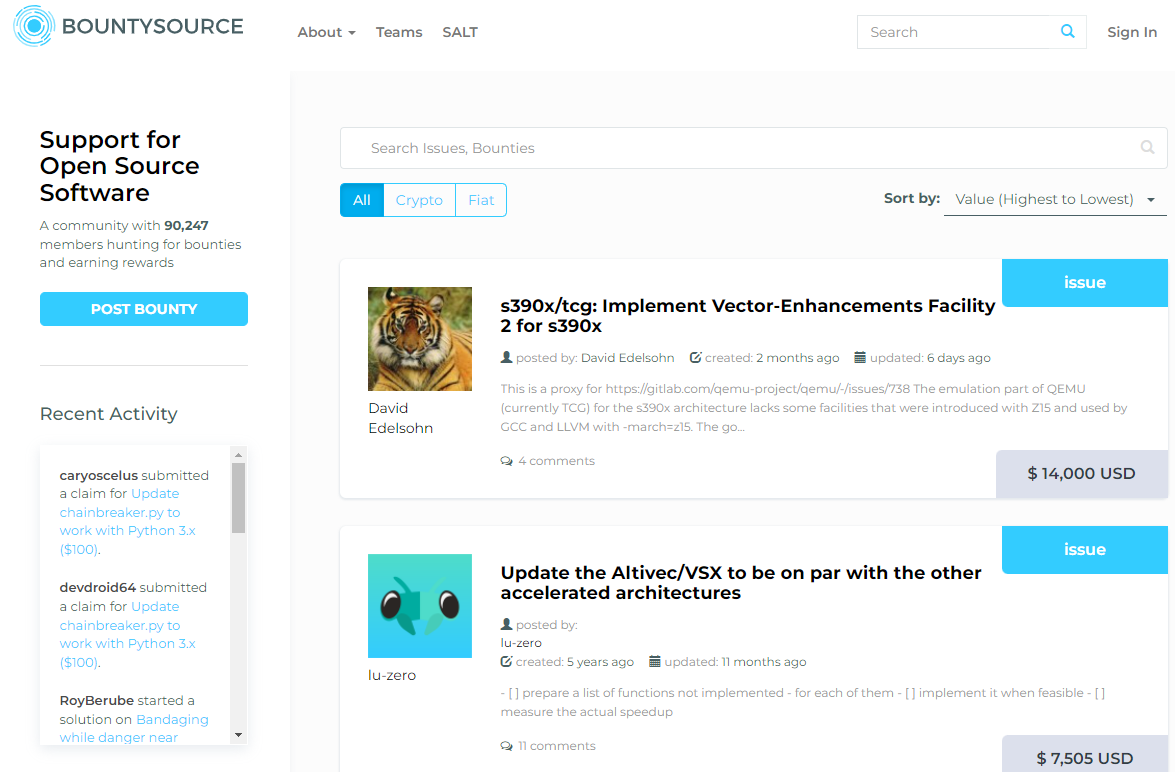Image resolution: width=1175 pixels, height=772 pixels.
Task: Enable the Fiat bounty filter
Action: tap(481, 200)
